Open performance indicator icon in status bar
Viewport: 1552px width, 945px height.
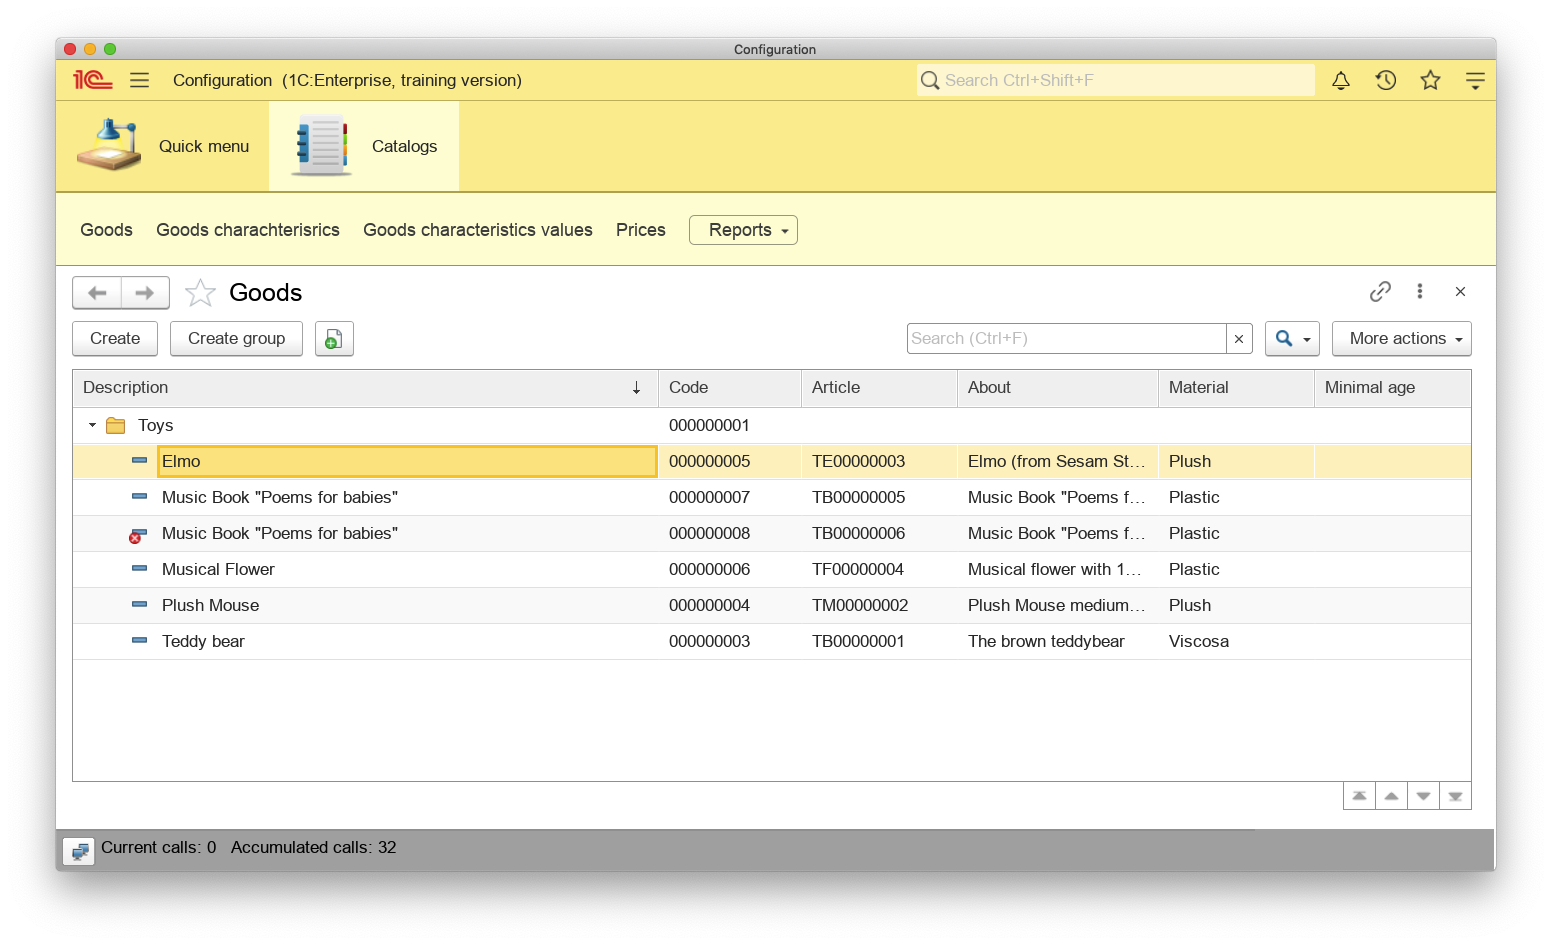pyautogui.click(x=79, y=851)
